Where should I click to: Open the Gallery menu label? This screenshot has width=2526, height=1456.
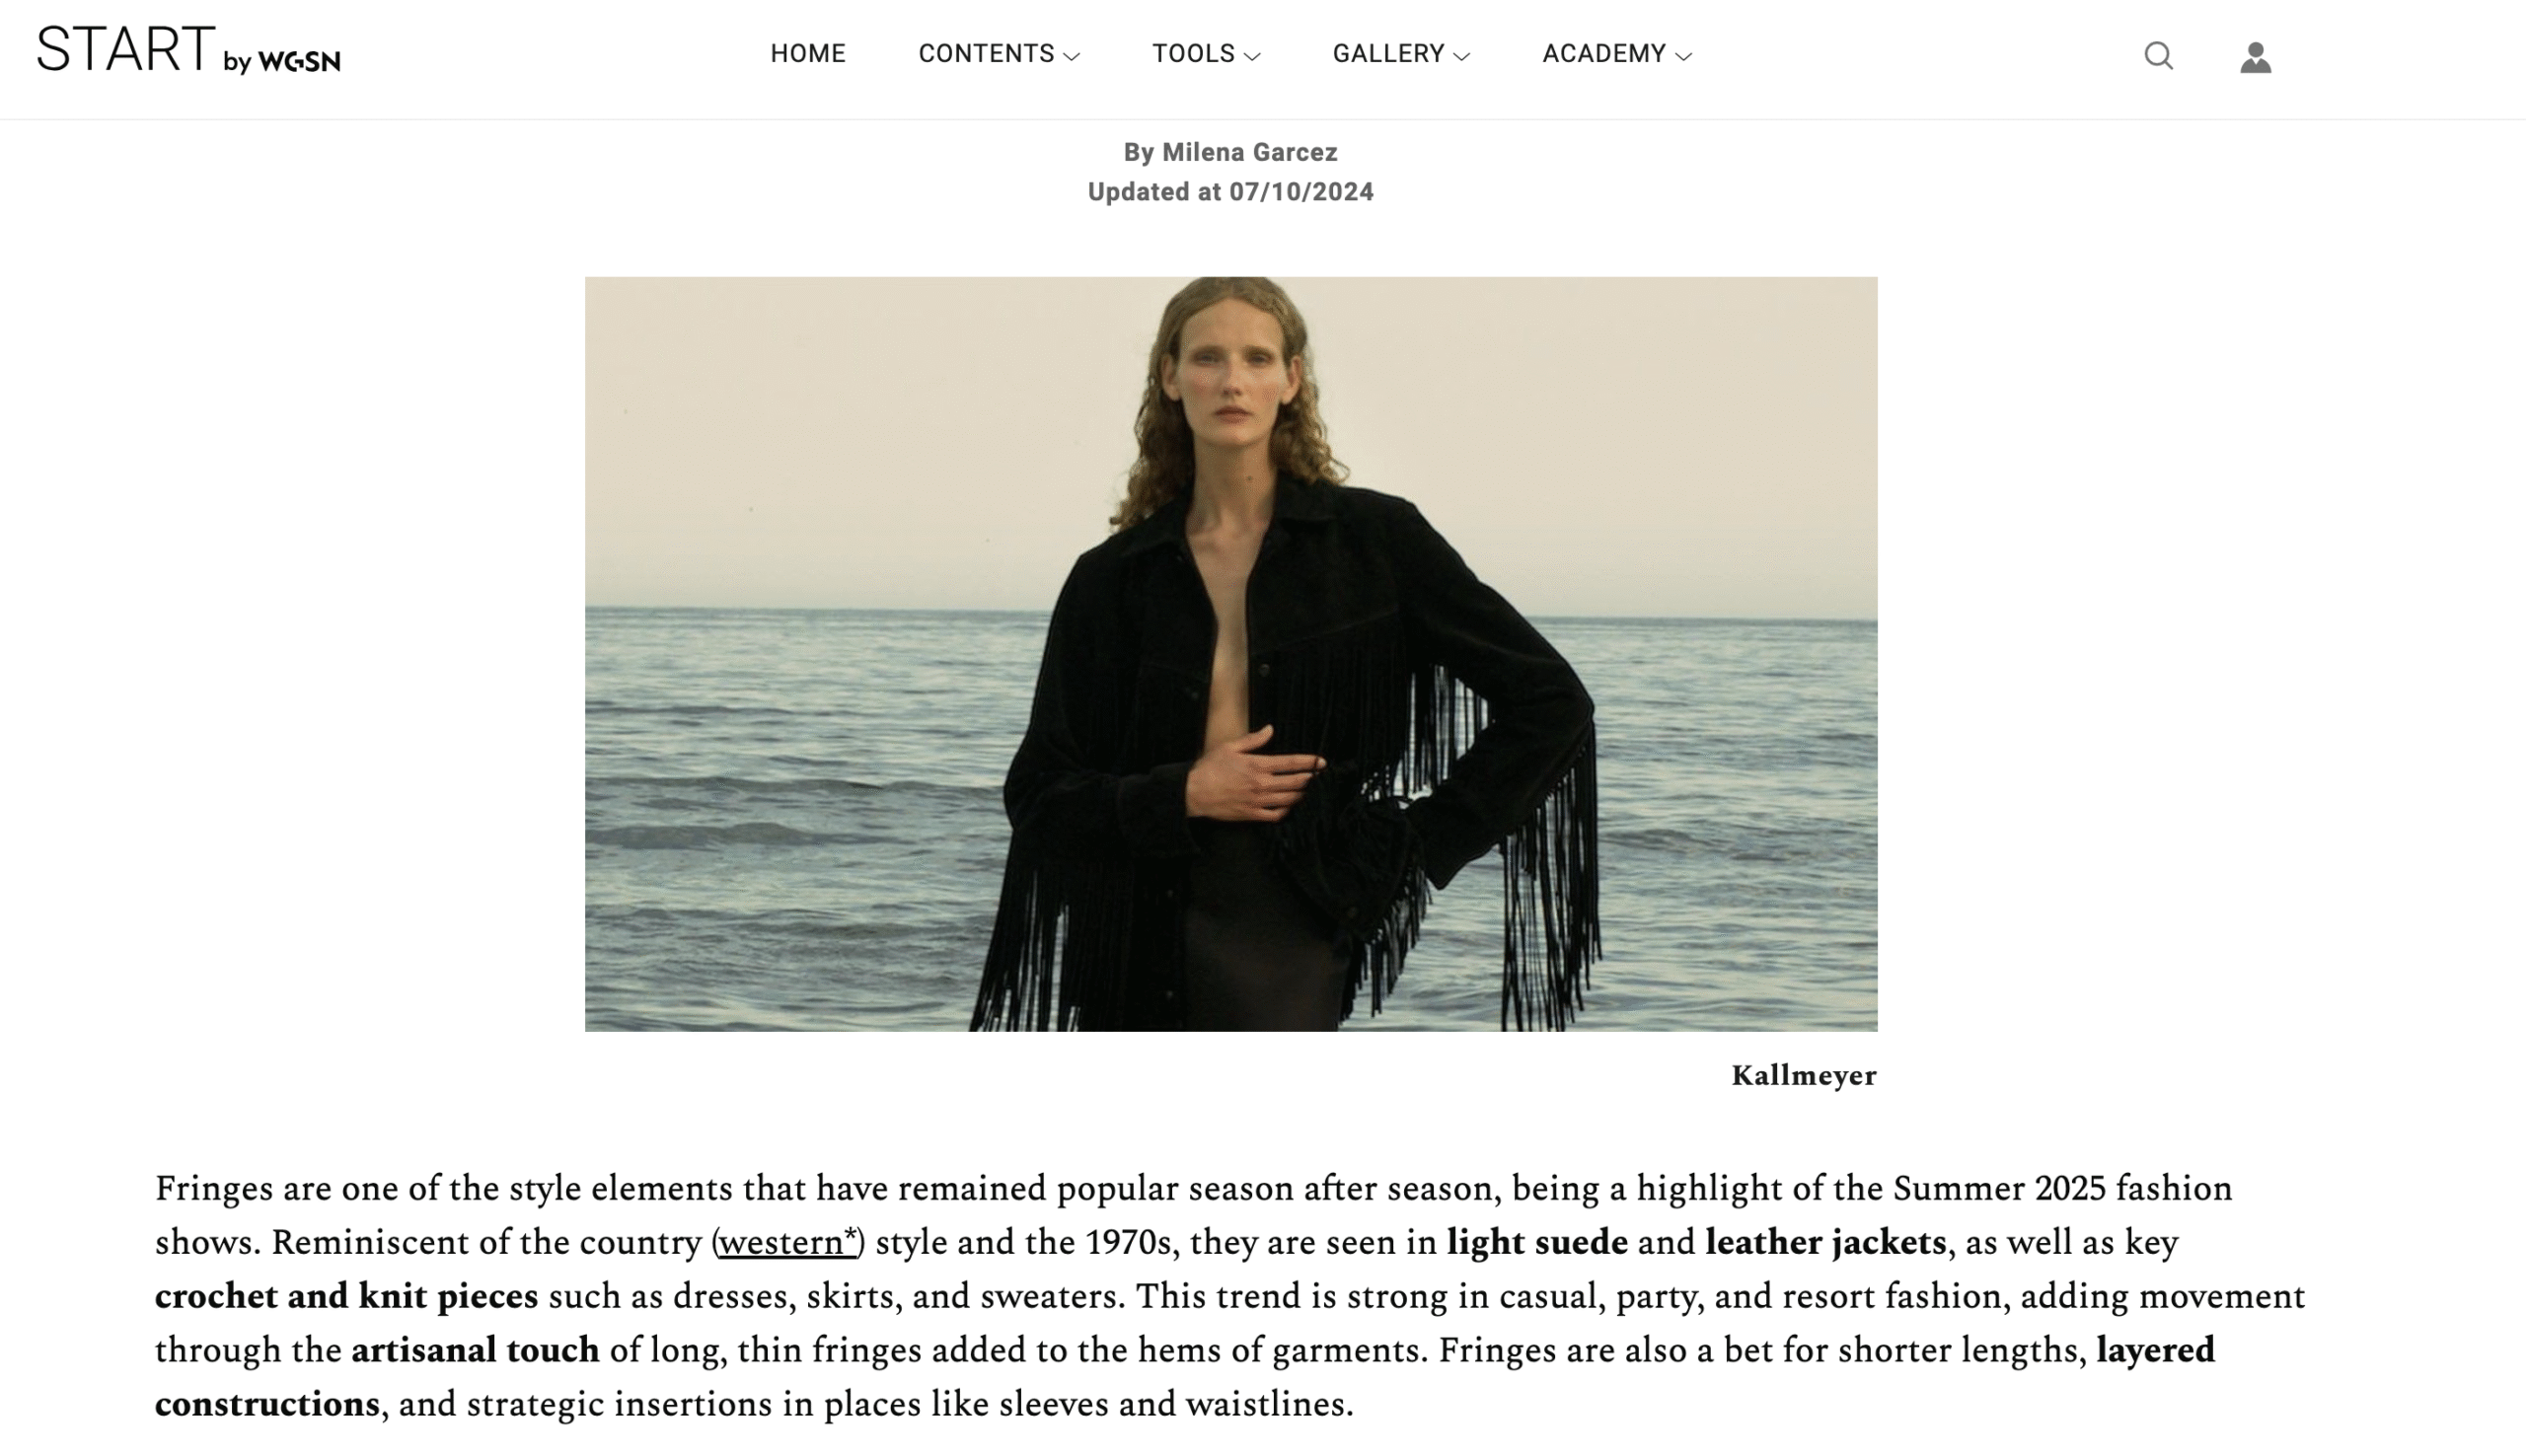click(1388, 53)
